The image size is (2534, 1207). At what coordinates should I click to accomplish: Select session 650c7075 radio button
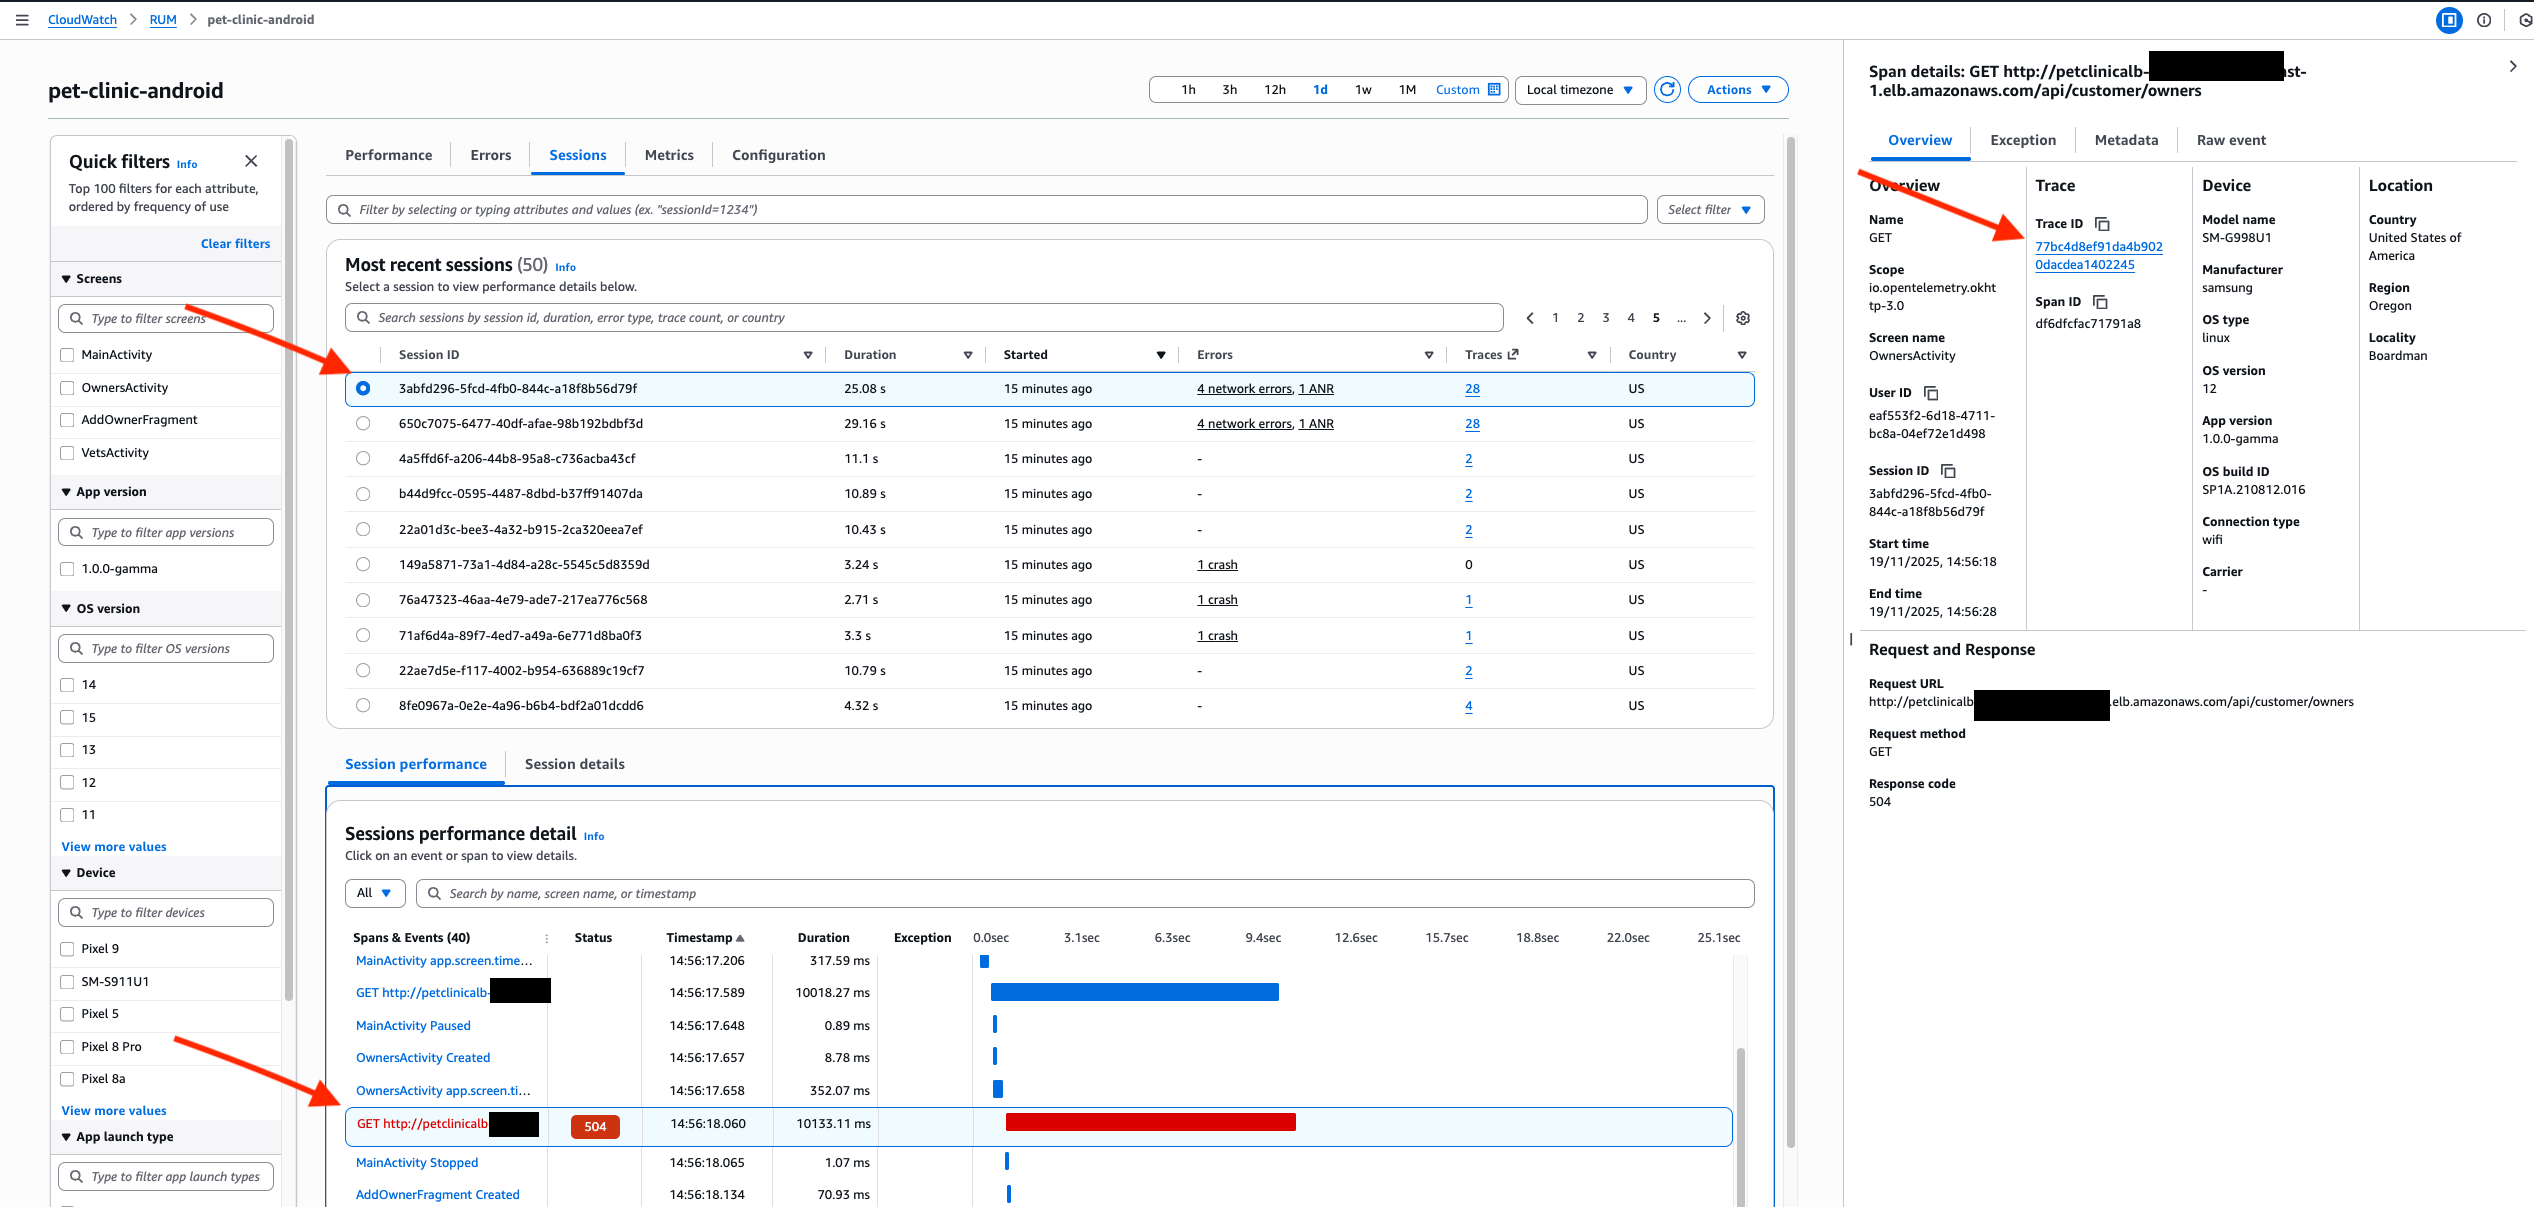pos(363,423)
